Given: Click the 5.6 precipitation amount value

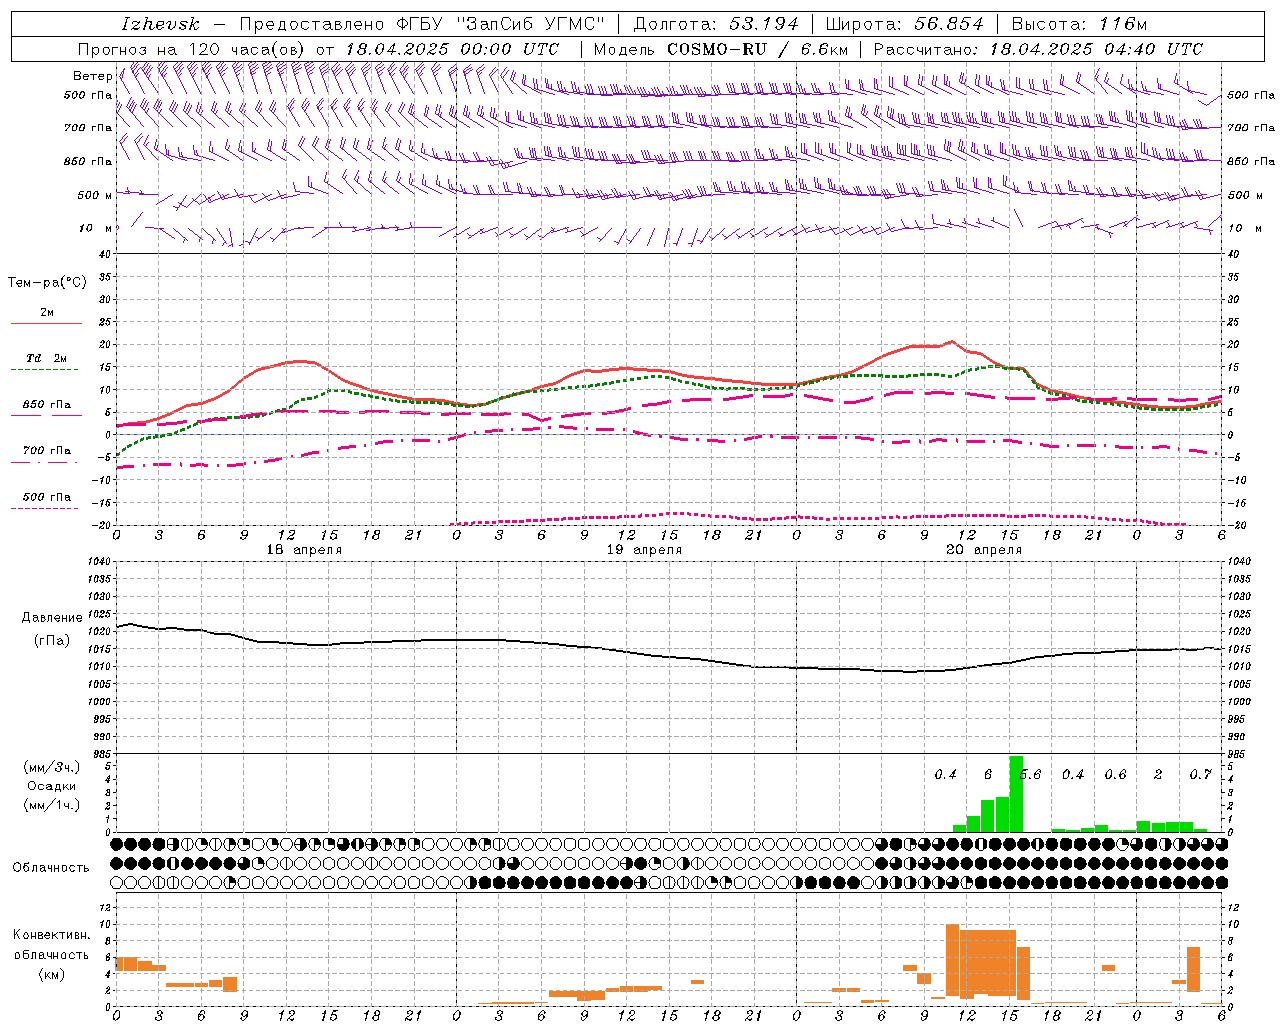Looking at the screenshot, I should [x=1030, y=775].
